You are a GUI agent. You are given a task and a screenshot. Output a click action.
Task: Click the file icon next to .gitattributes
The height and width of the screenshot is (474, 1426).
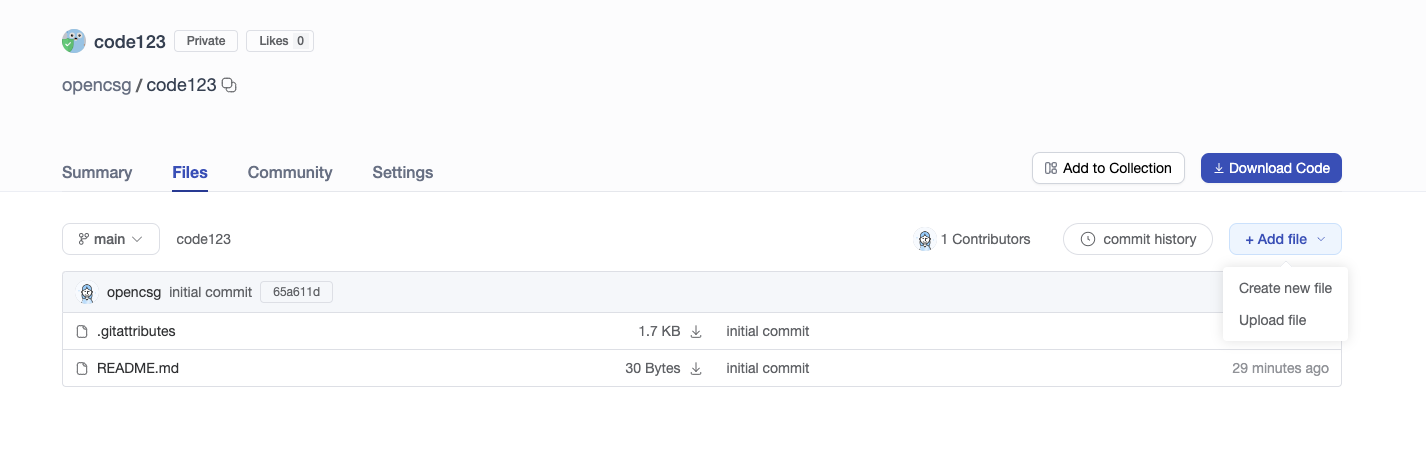83,331
